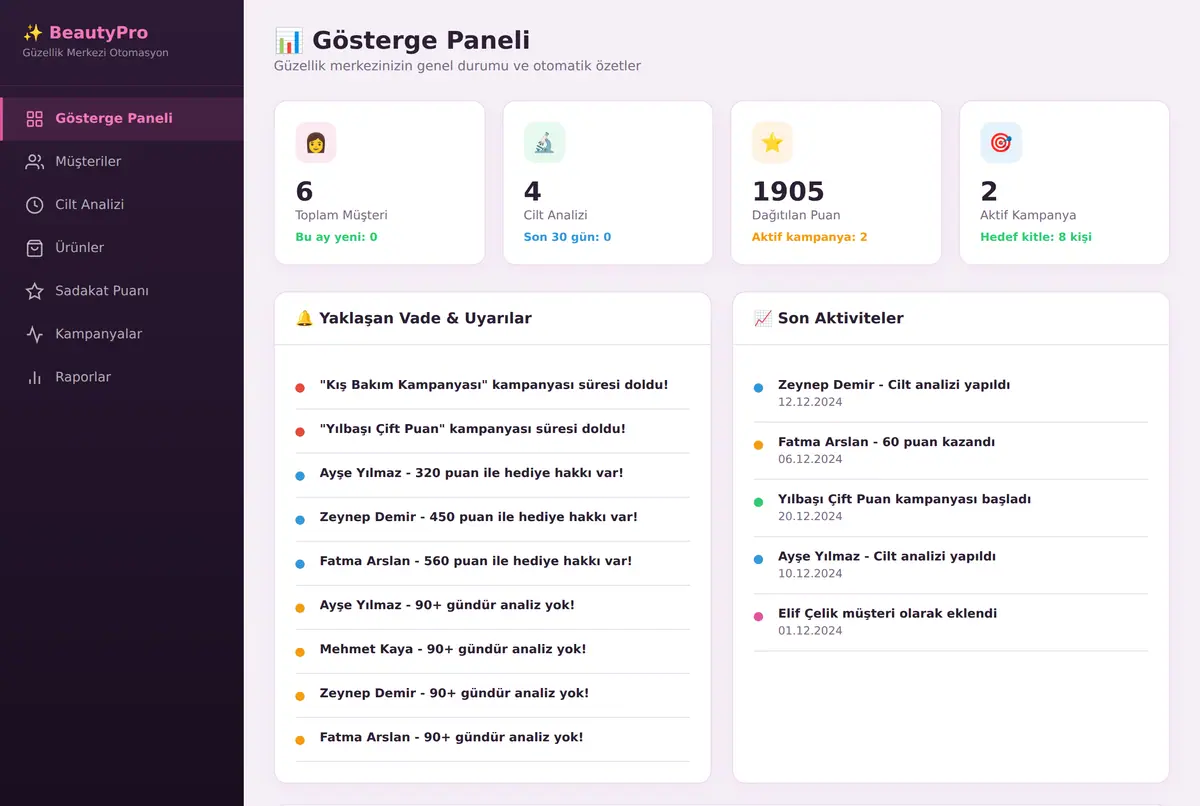Viewport: 1200px width, 806px height.
Task: Click the "Bu ay yeni: 0" text
Action: (x=336, y=237)
